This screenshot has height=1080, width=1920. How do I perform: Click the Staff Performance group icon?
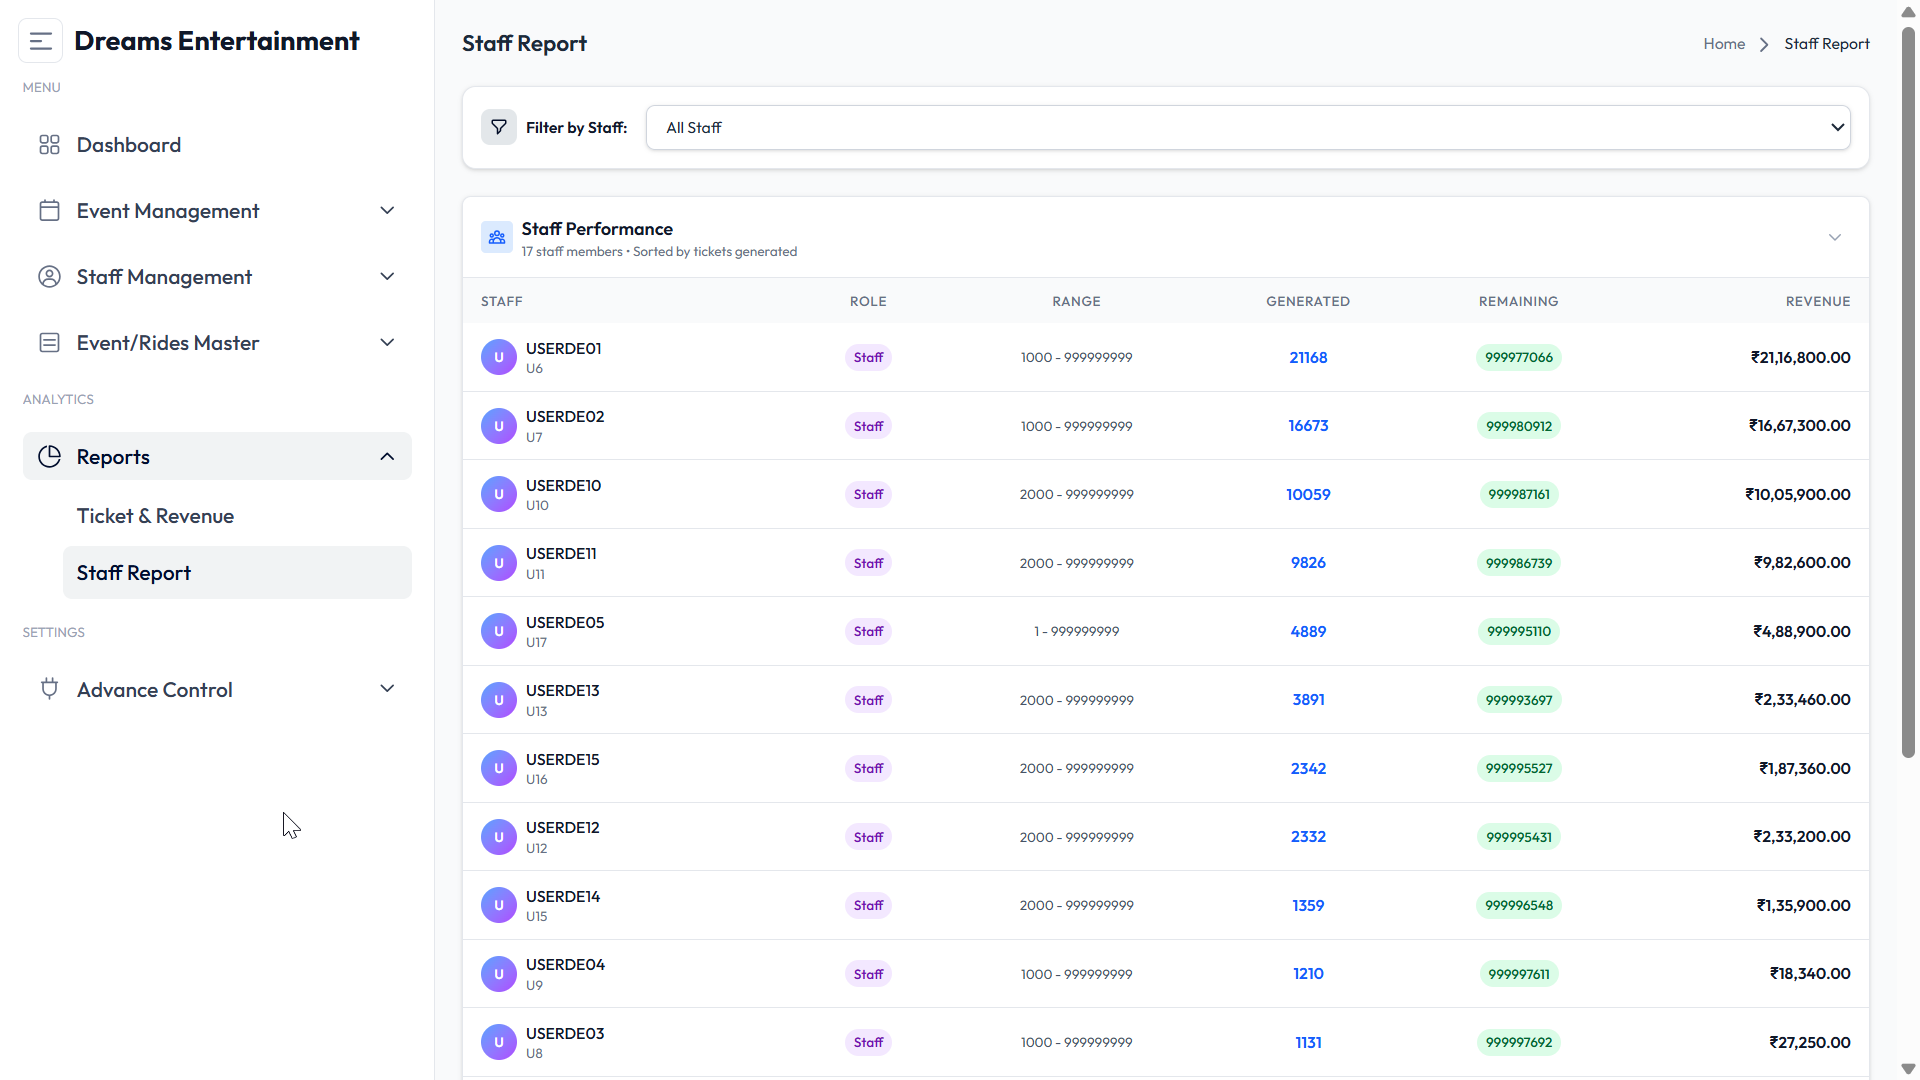click(497, 238)
